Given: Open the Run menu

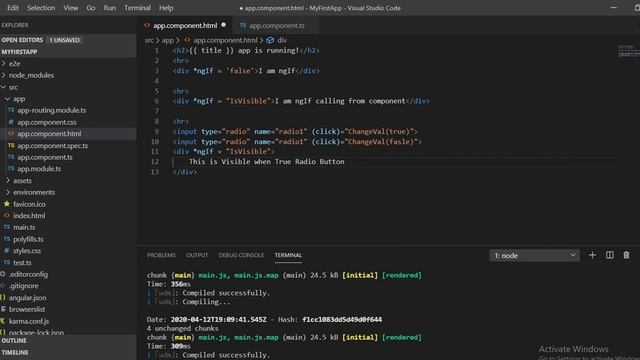Looking at the screenshot, I should coord(109,8).
